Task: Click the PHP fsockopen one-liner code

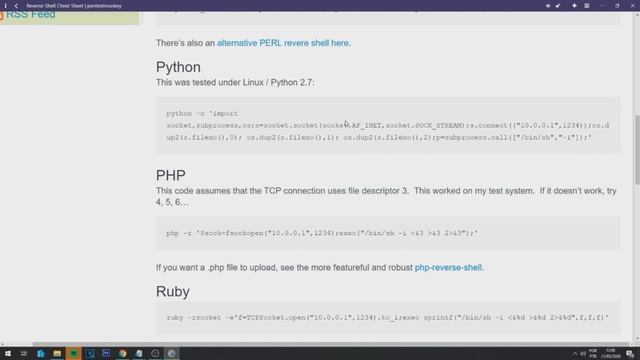Action: [x=322, y=233]
